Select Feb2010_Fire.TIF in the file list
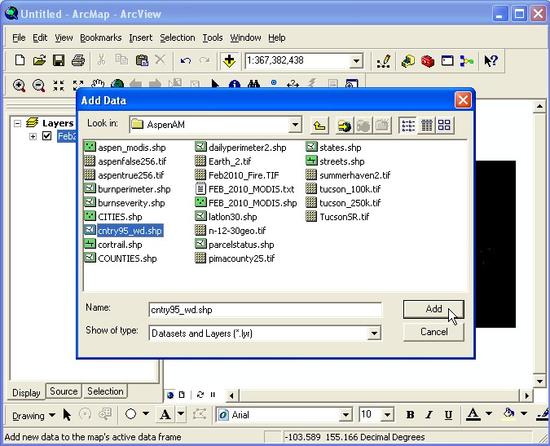Screen dimensions: 550x446 click(237, 175)
